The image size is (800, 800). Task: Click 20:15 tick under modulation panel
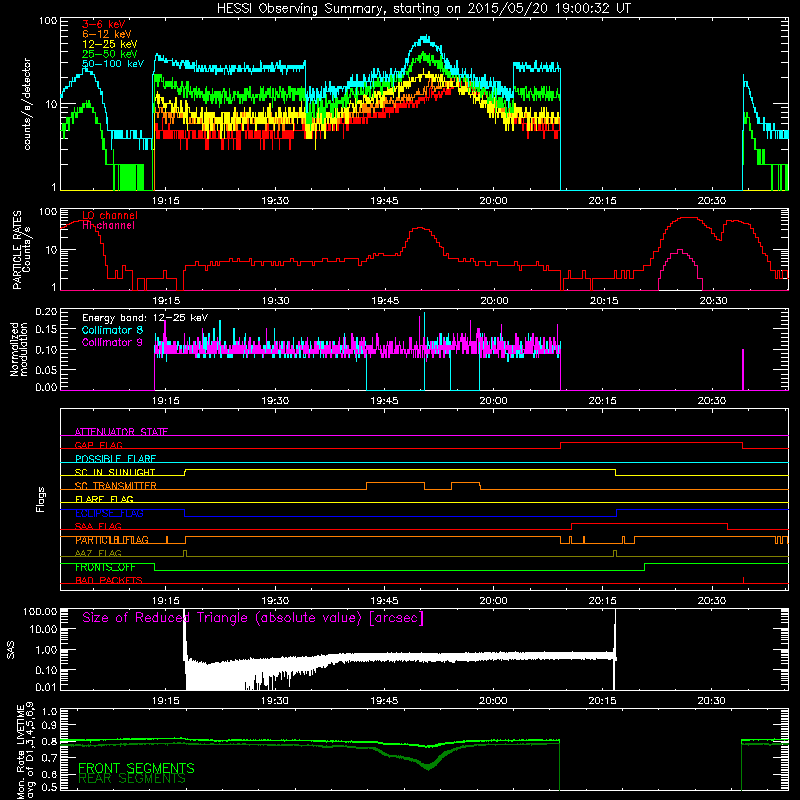point(603,401)
